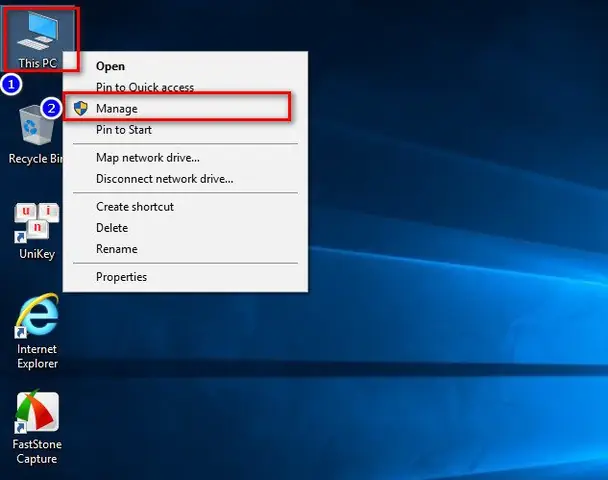
Task: Click the This PC label text
Action: (38, 63)
